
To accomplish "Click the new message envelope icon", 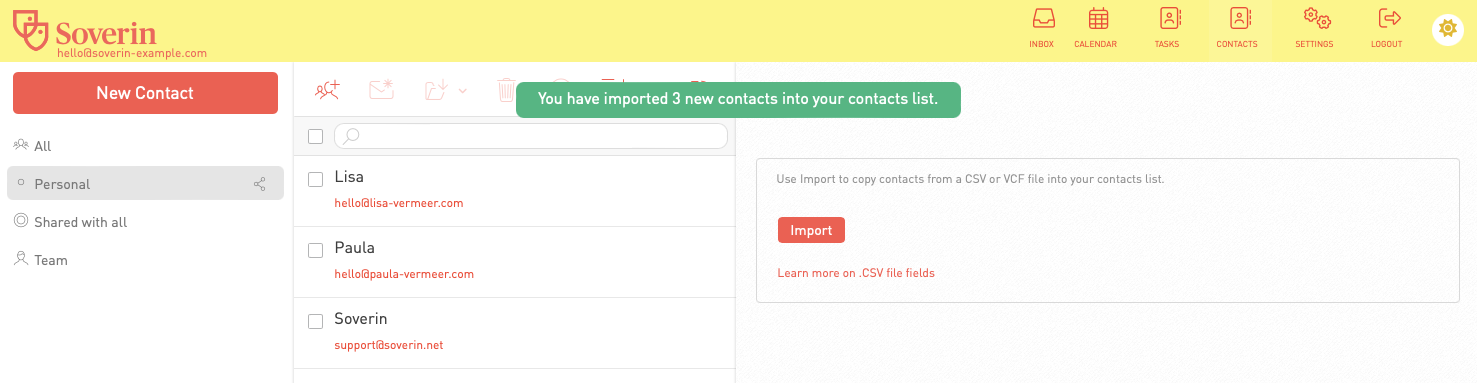I will pos(383,90).
